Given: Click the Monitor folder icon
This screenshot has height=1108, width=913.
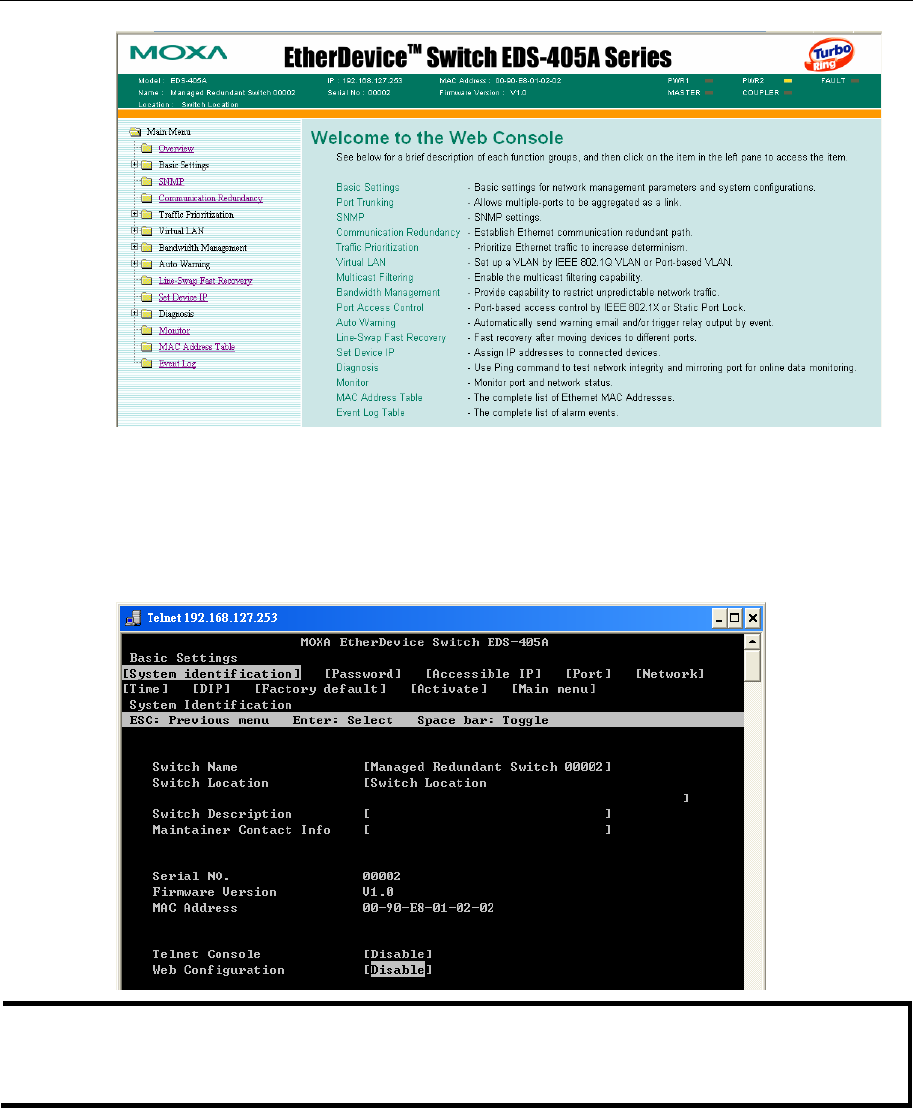Looking at the screenshot, I should pyautogui.click(x=146, y=331).
